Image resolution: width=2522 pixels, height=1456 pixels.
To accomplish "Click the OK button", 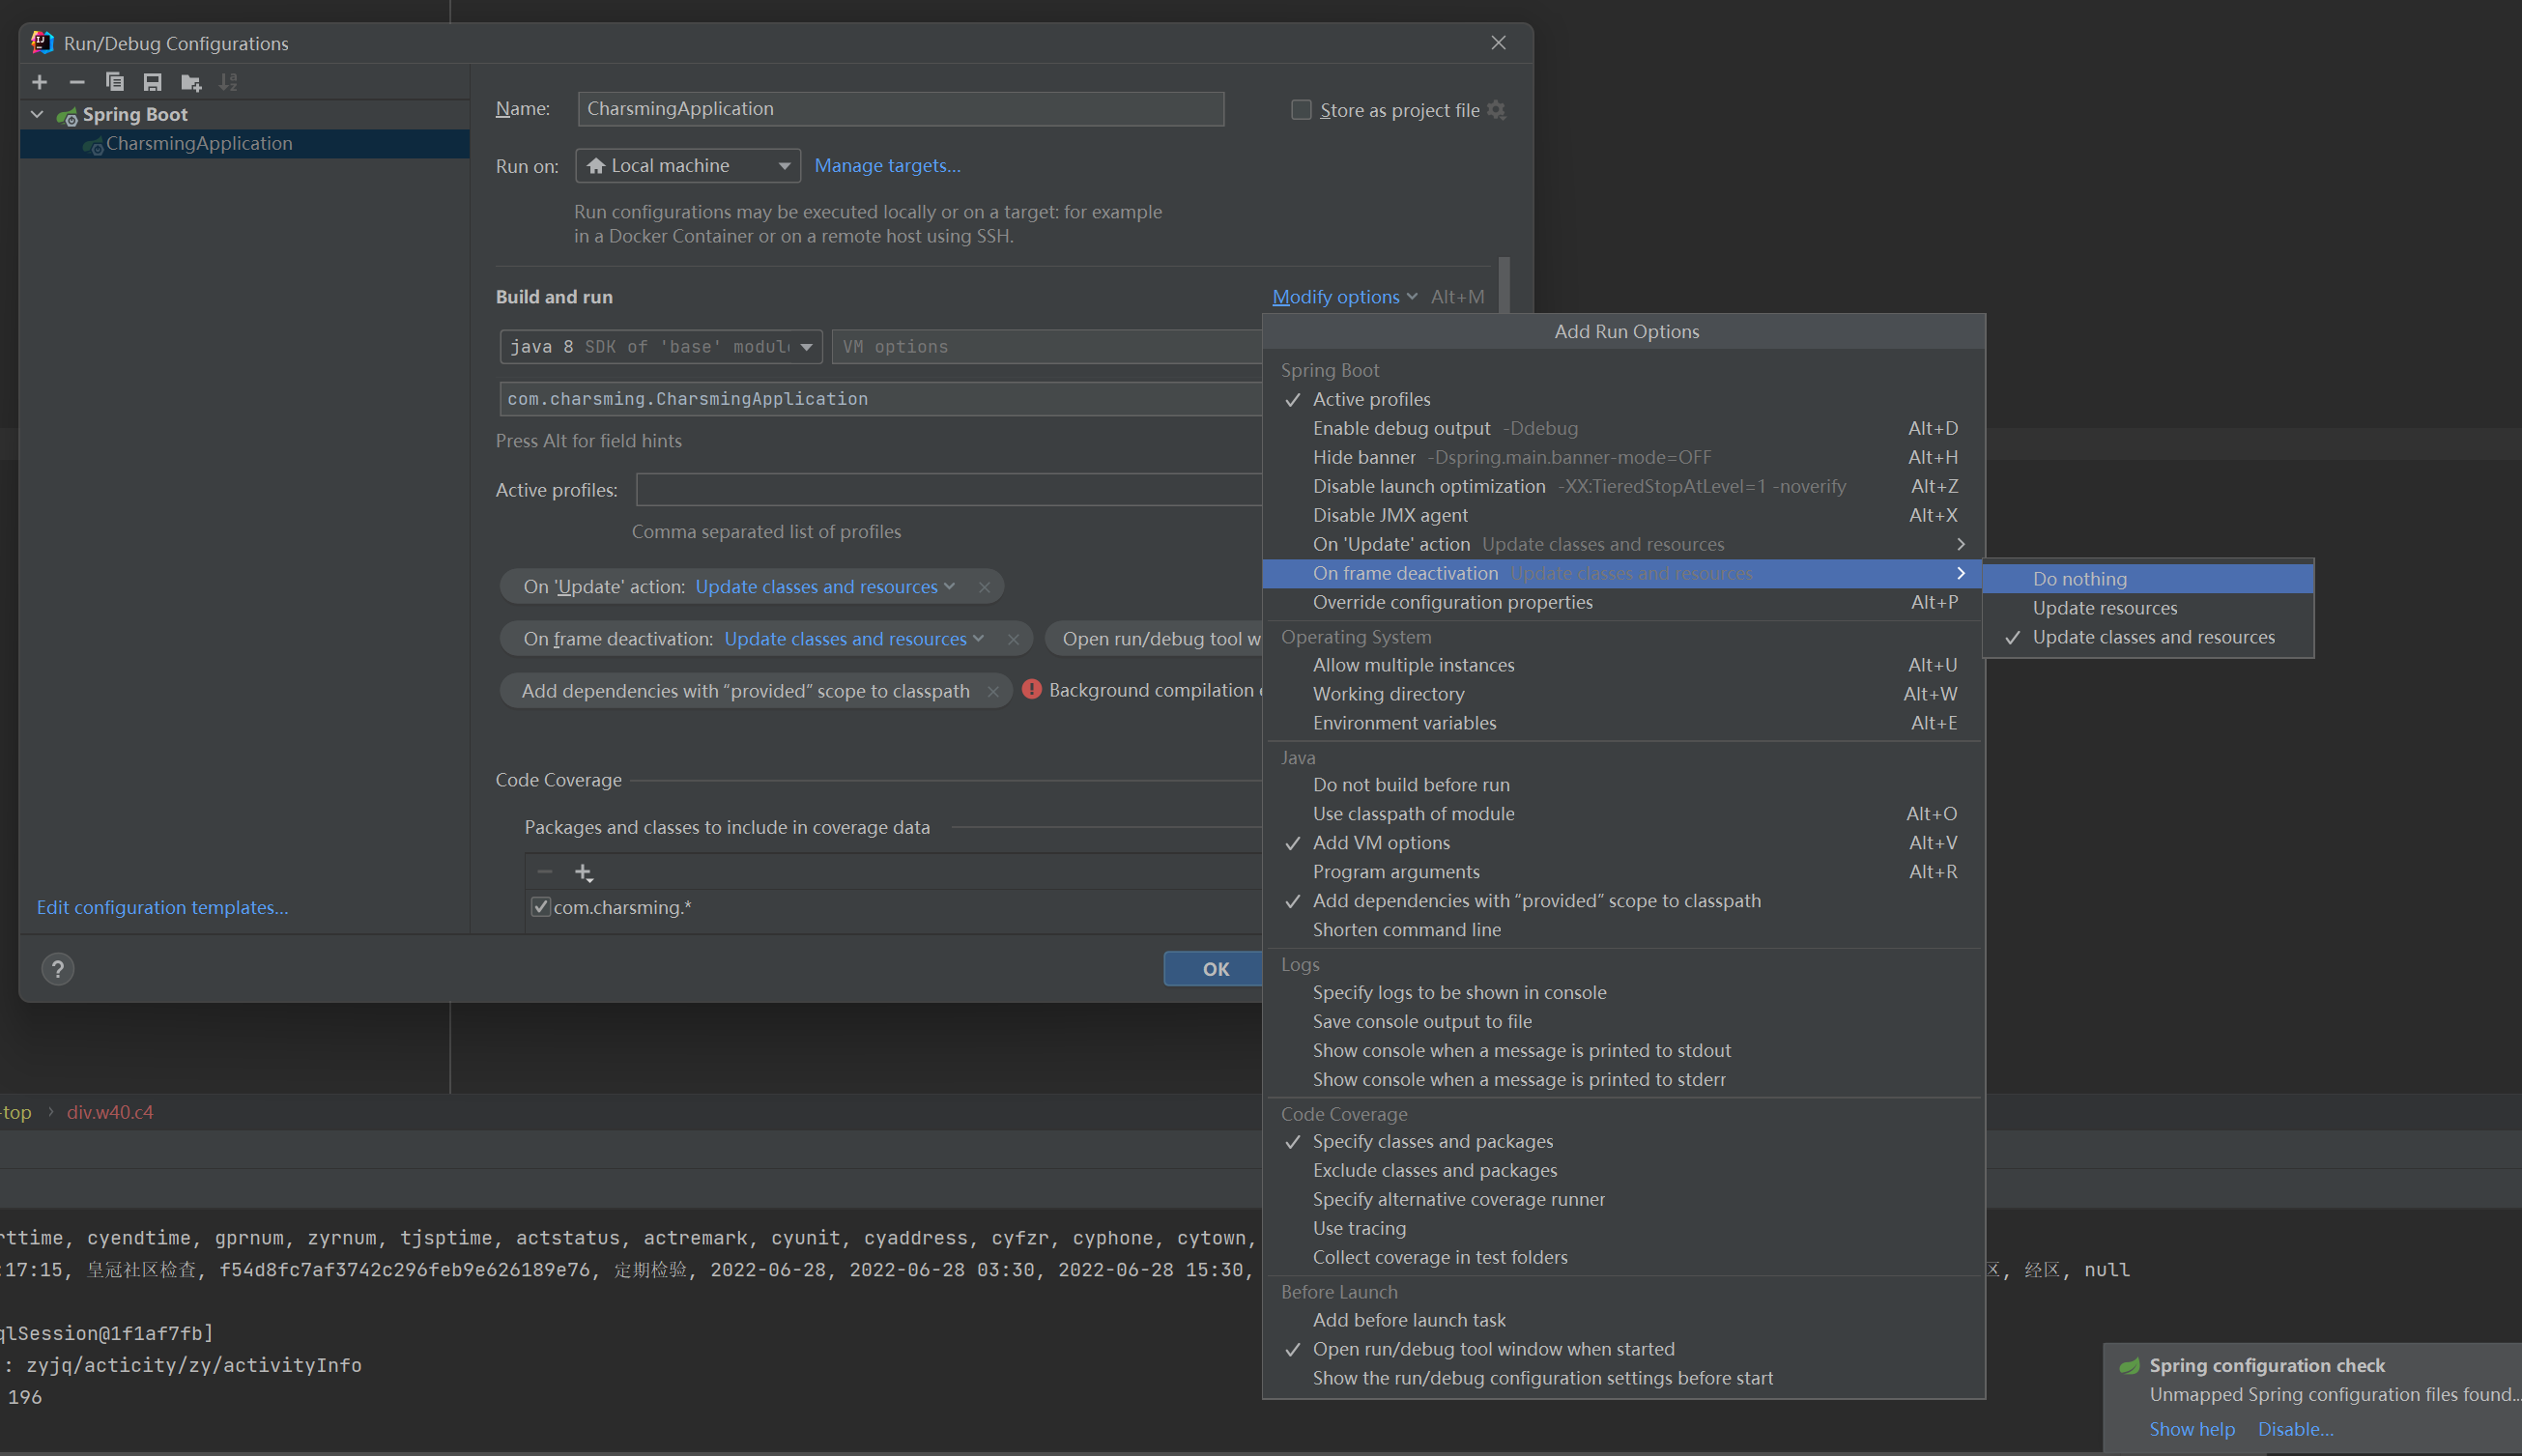I will [1214, 968].
